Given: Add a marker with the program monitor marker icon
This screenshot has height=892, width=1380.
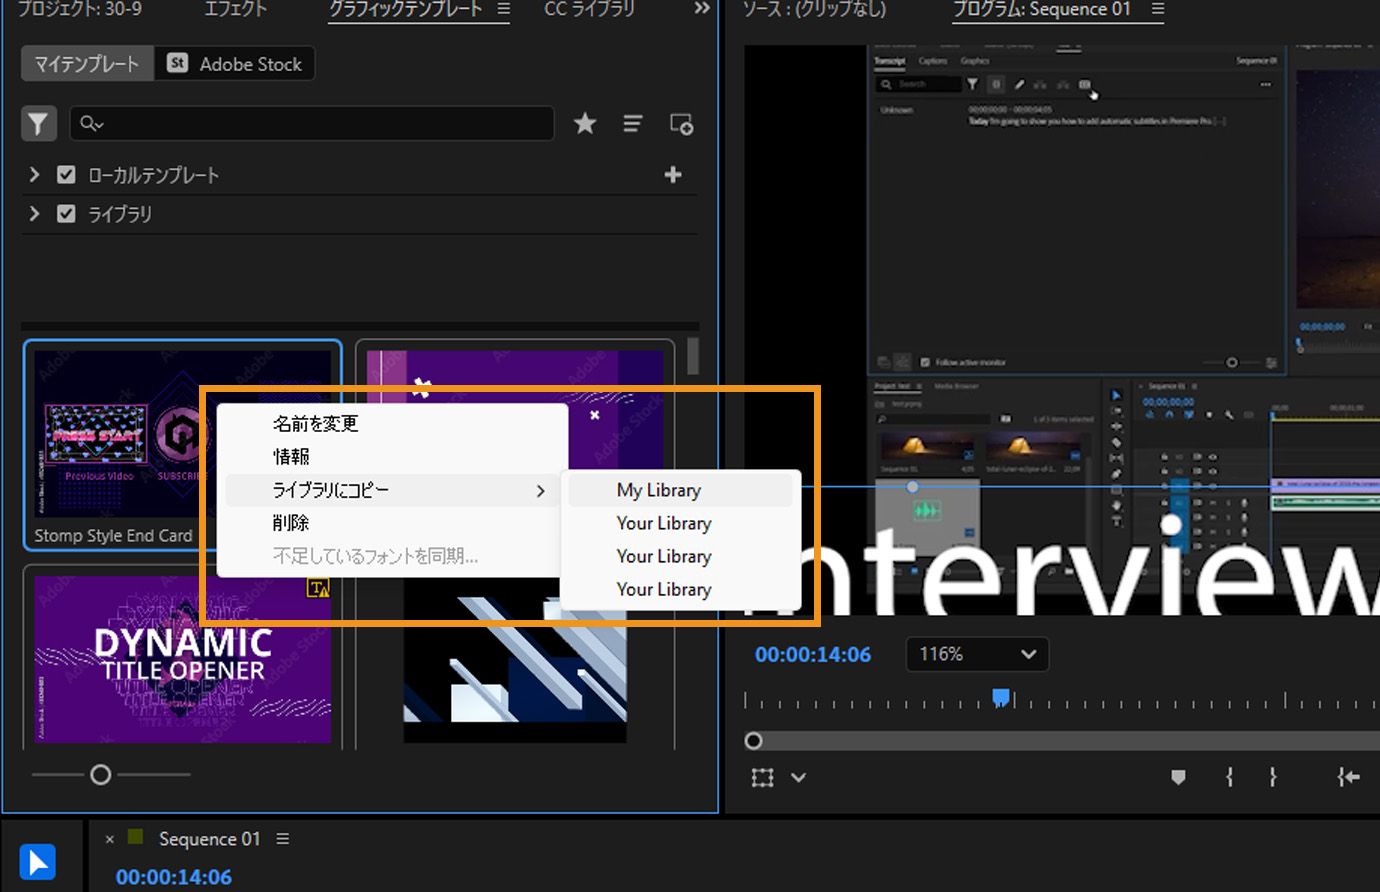Looking at the screenshot, I should (1178, 777).
